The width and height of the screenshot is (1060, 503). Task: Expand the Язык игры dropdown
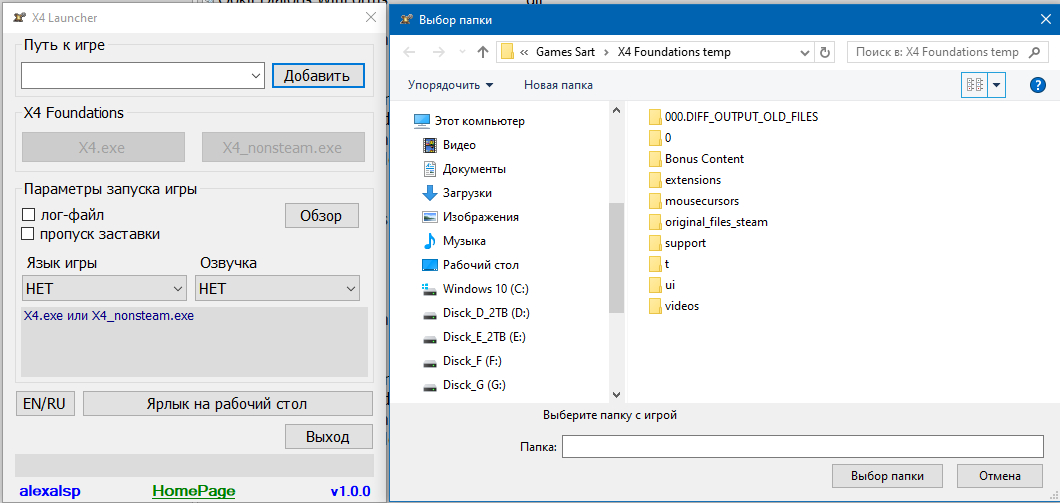coord(104,289)
